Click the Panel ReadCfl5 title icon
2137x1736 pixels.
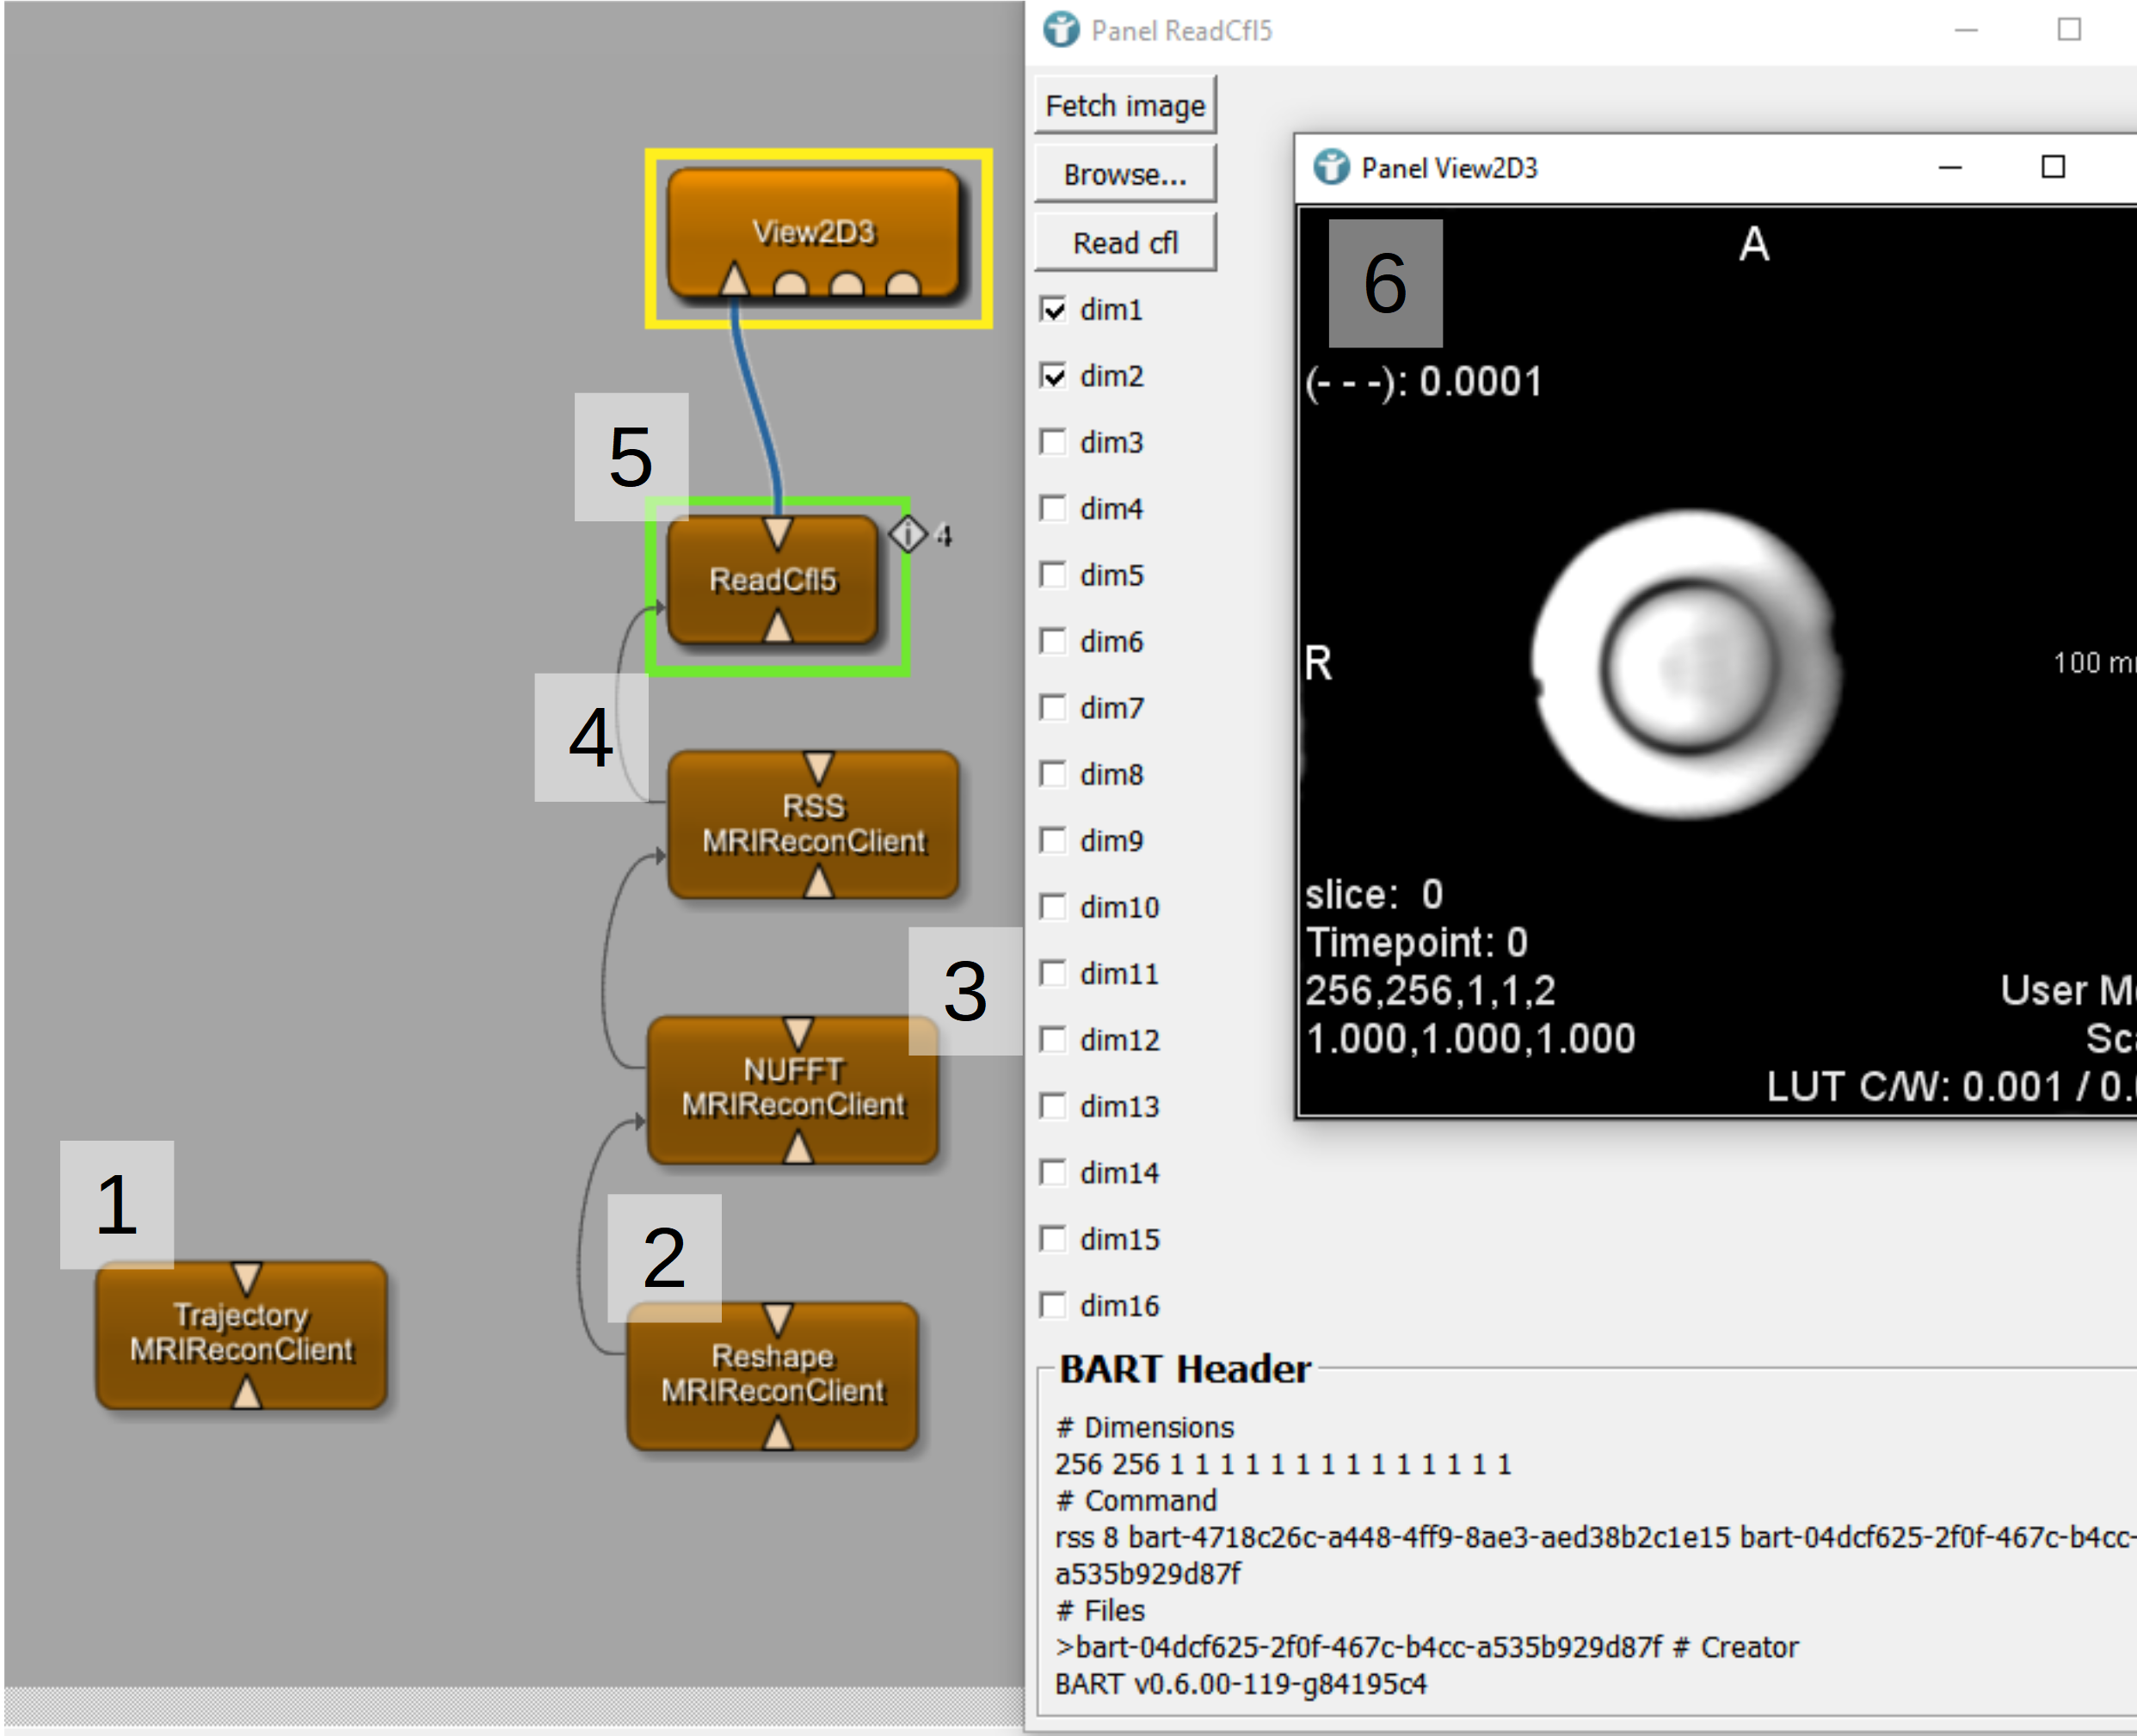click(x=1061, y=30)
